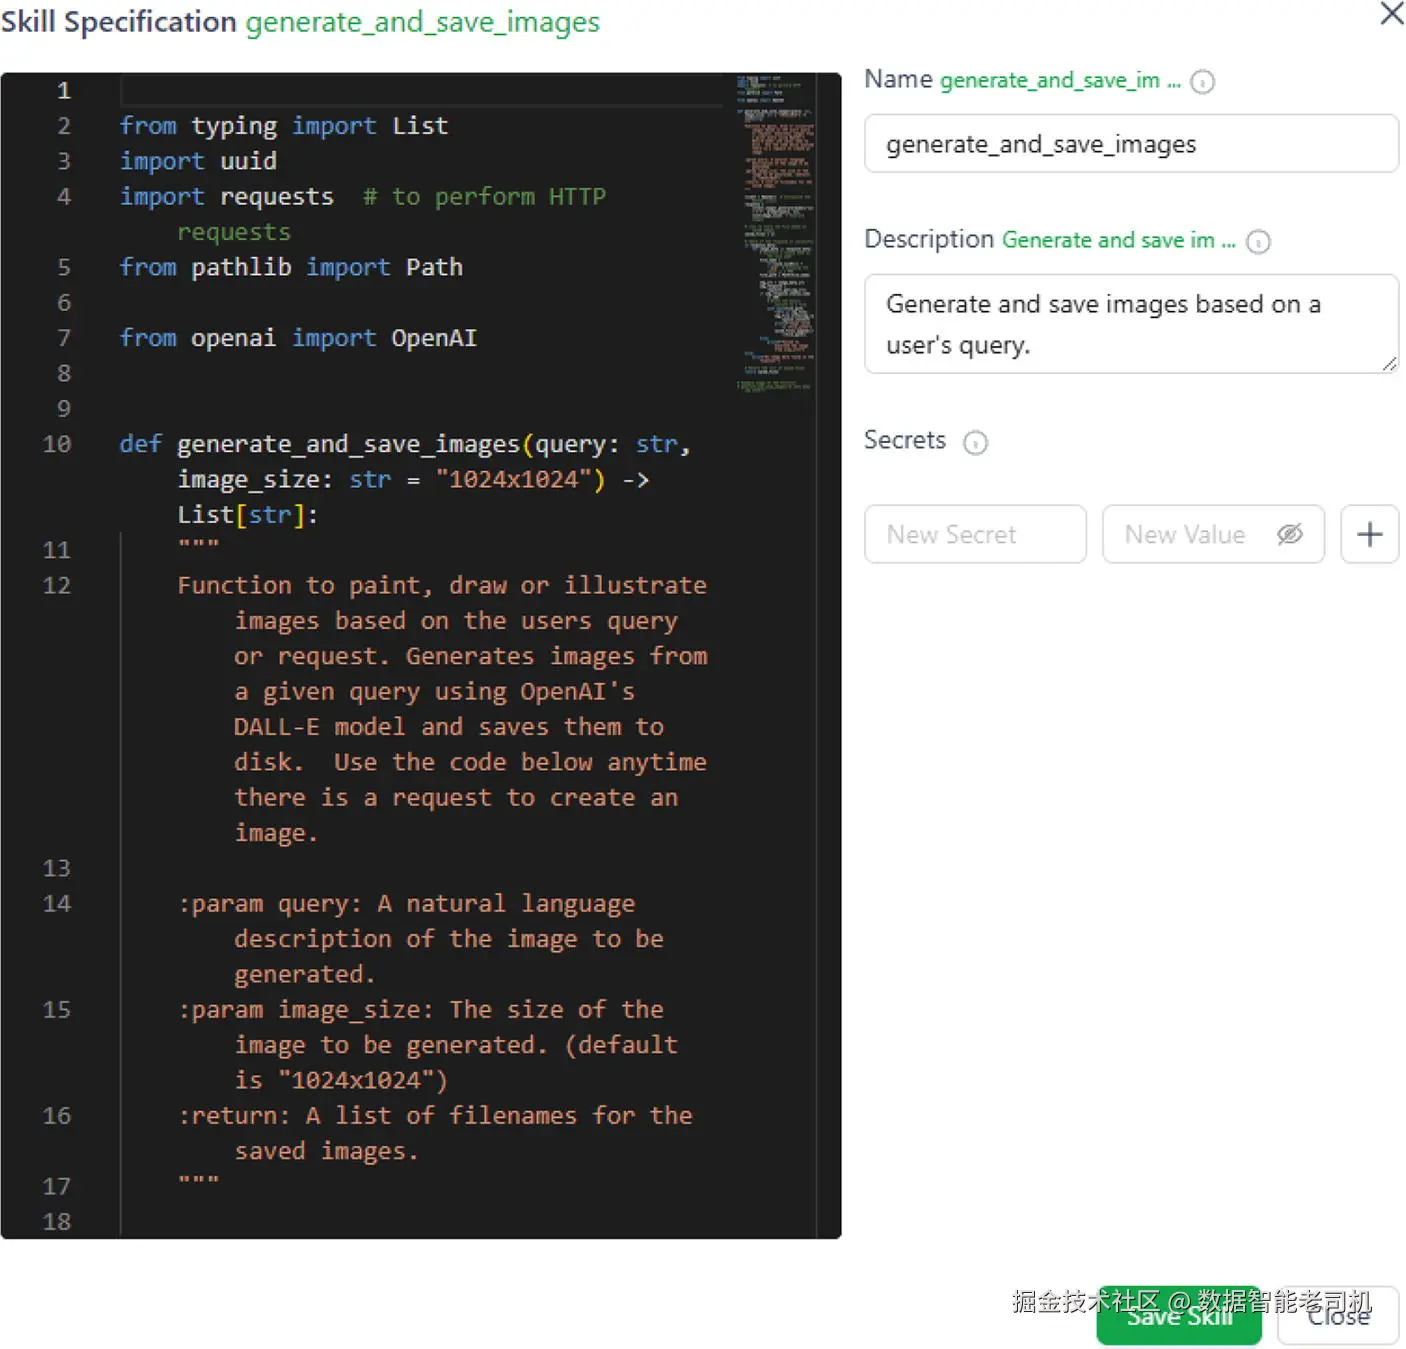This screenshot has height=1349, width=1406.
Task: Click 'from openai import OpenAI' line
Action: click(x=298, y=338)
